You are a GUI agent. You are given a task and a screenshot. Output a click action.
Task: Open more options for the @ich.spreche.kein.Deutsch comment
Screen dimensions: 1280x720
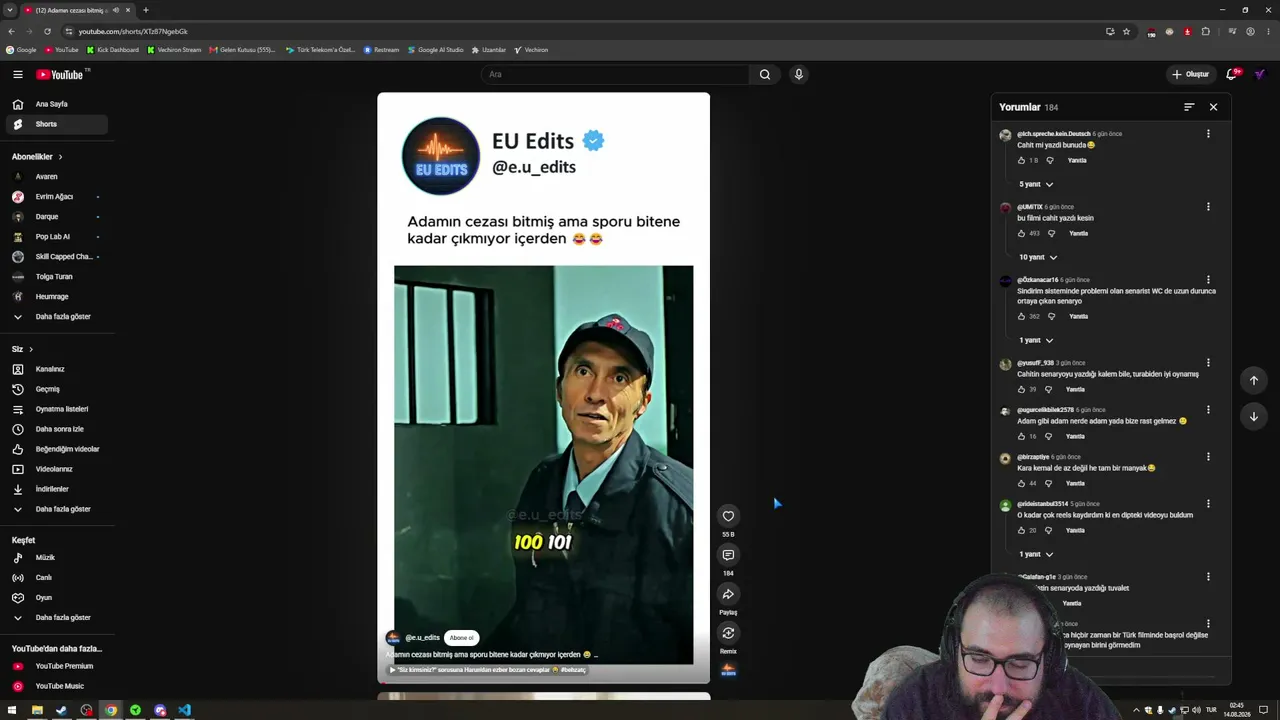point(1208,134)
